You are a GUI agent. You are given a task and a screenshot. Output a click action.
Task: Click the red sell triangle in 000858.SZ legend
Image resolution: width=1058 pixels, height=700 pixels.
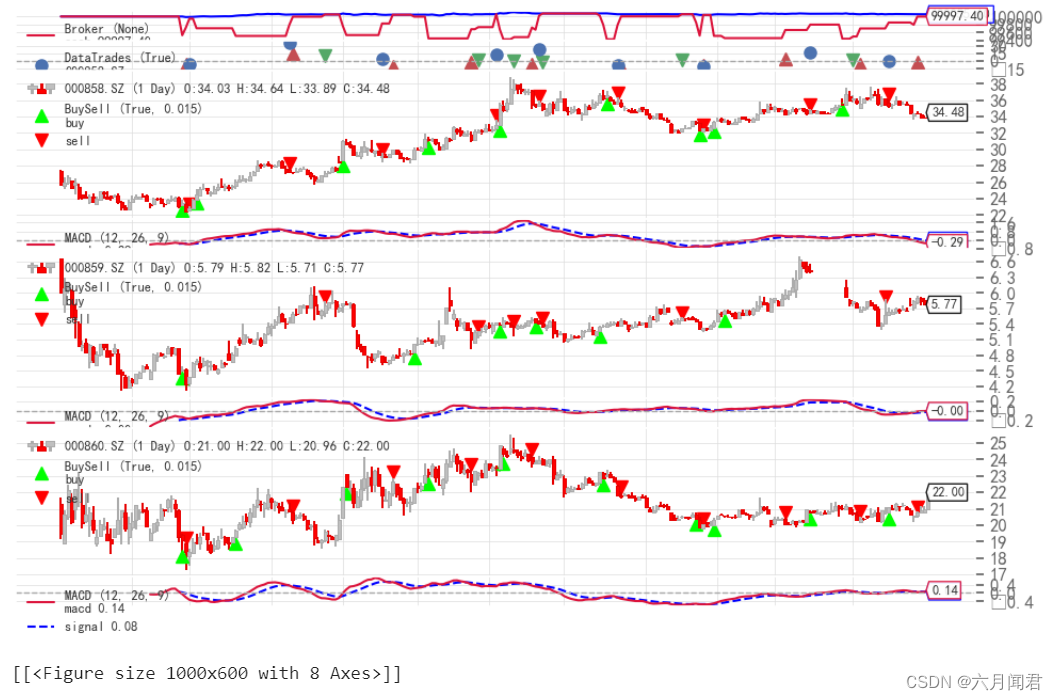click(42, 140)
